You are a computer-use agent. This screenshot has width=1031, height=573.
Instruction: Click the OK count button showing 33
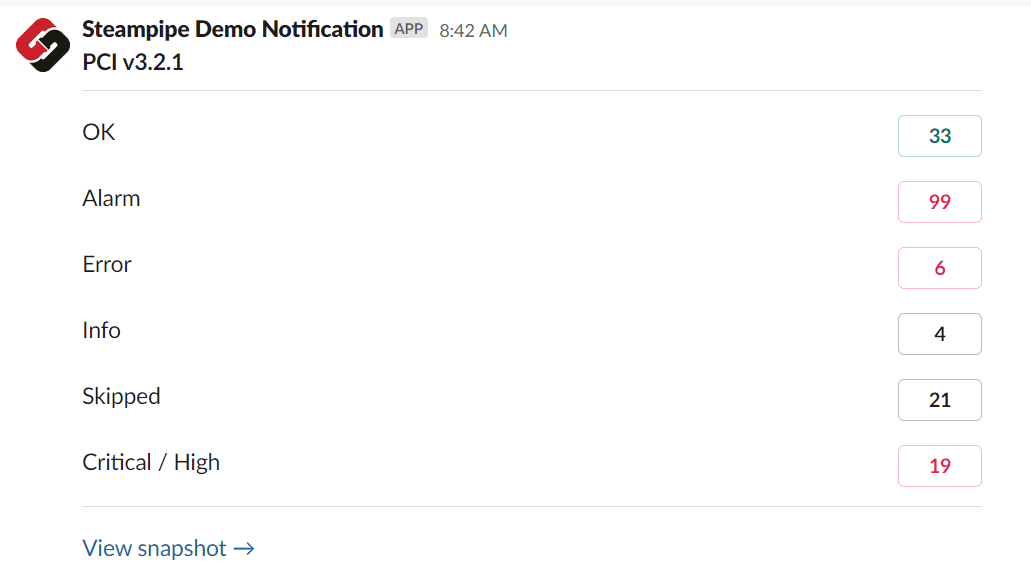[939, 136]
